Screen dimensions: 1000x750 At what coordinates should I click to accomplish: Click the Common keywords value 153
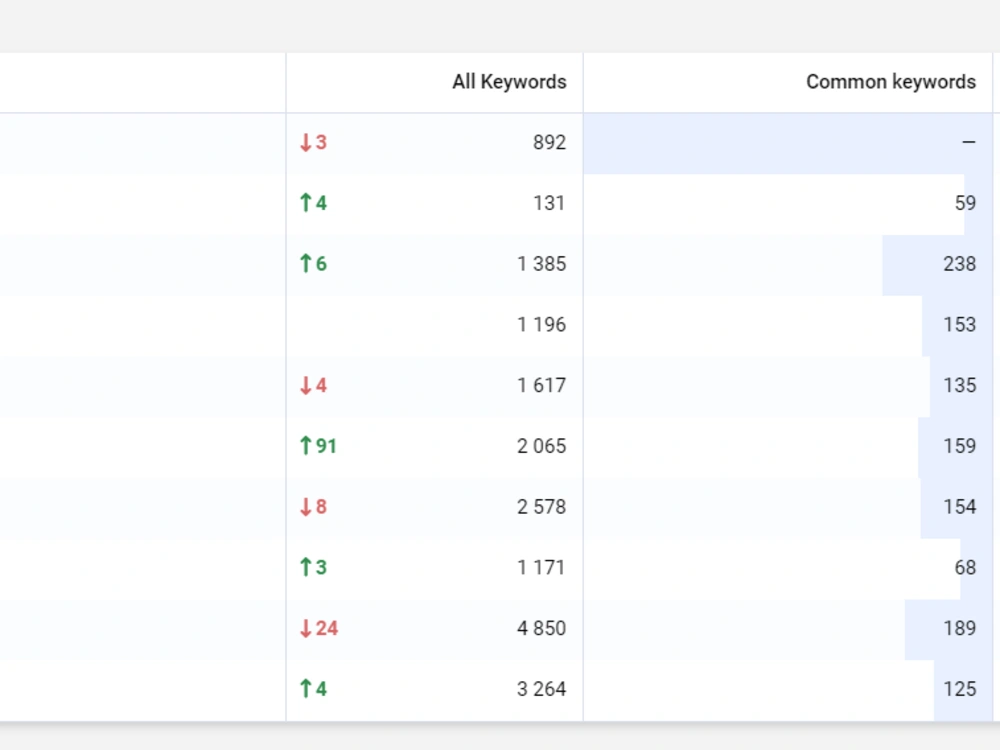pos(960,324)
